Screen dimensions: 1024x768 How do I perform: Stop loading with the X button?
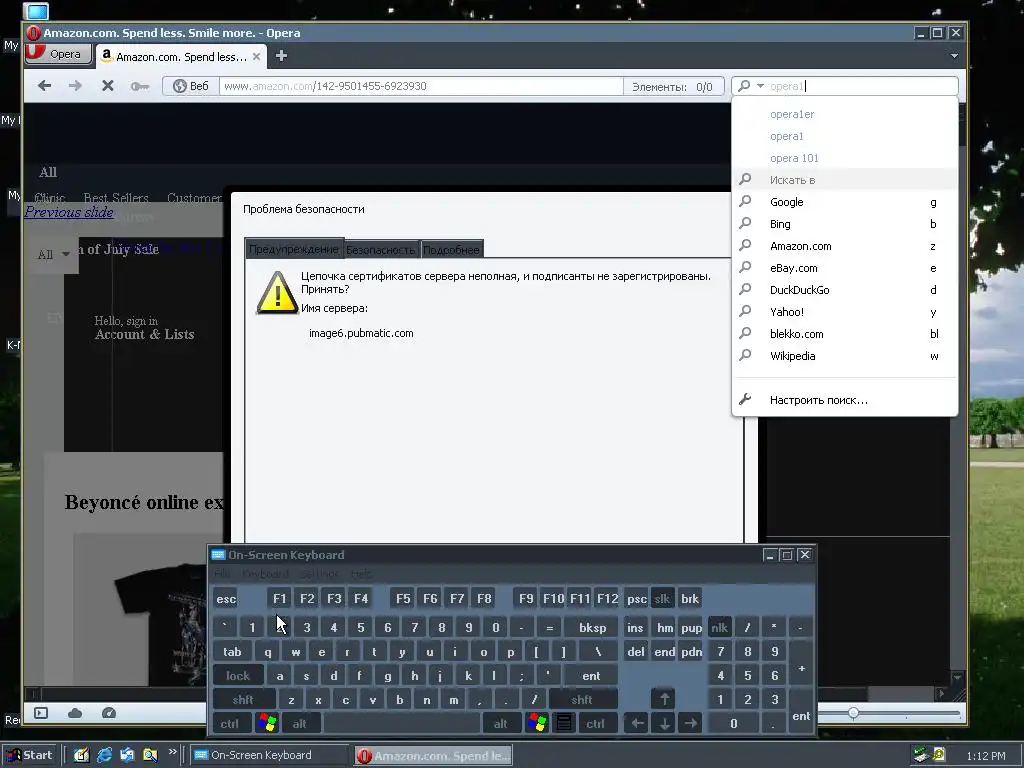click(x=108, y=86)
